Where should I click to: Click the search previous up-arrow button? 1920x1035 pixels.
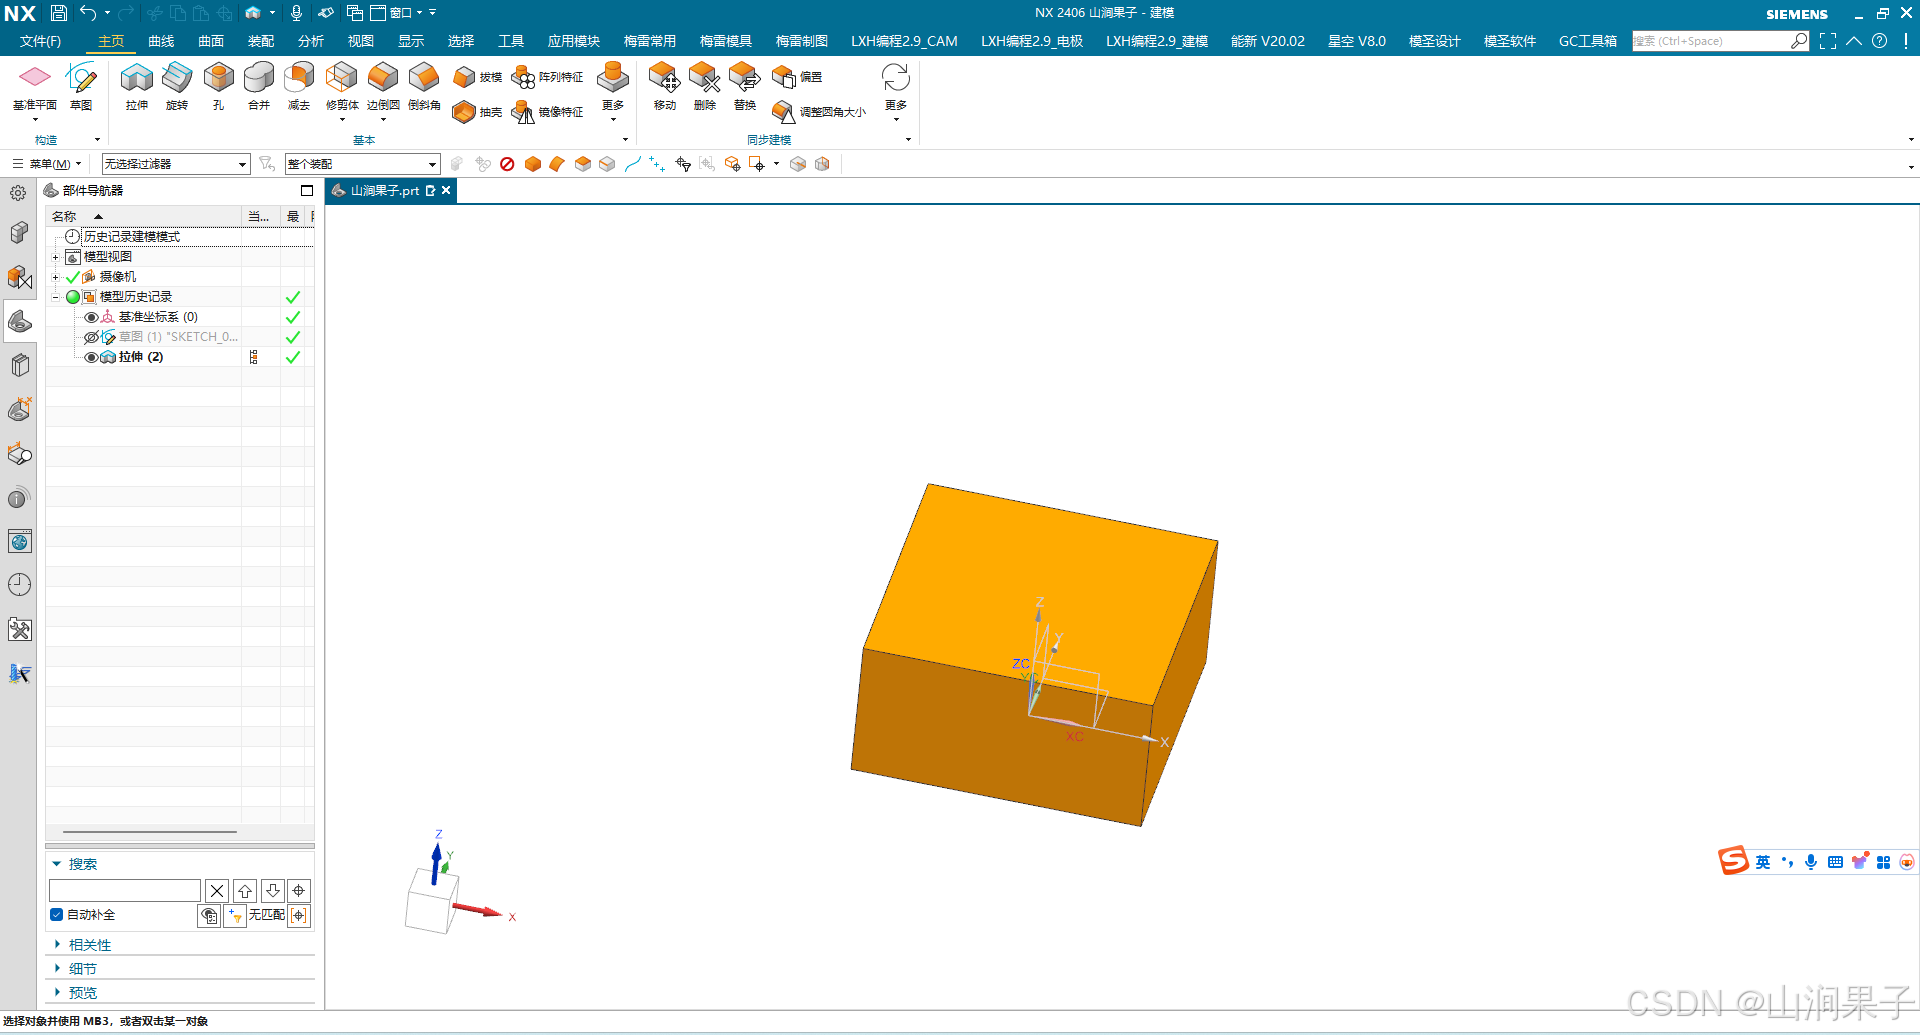245,890
